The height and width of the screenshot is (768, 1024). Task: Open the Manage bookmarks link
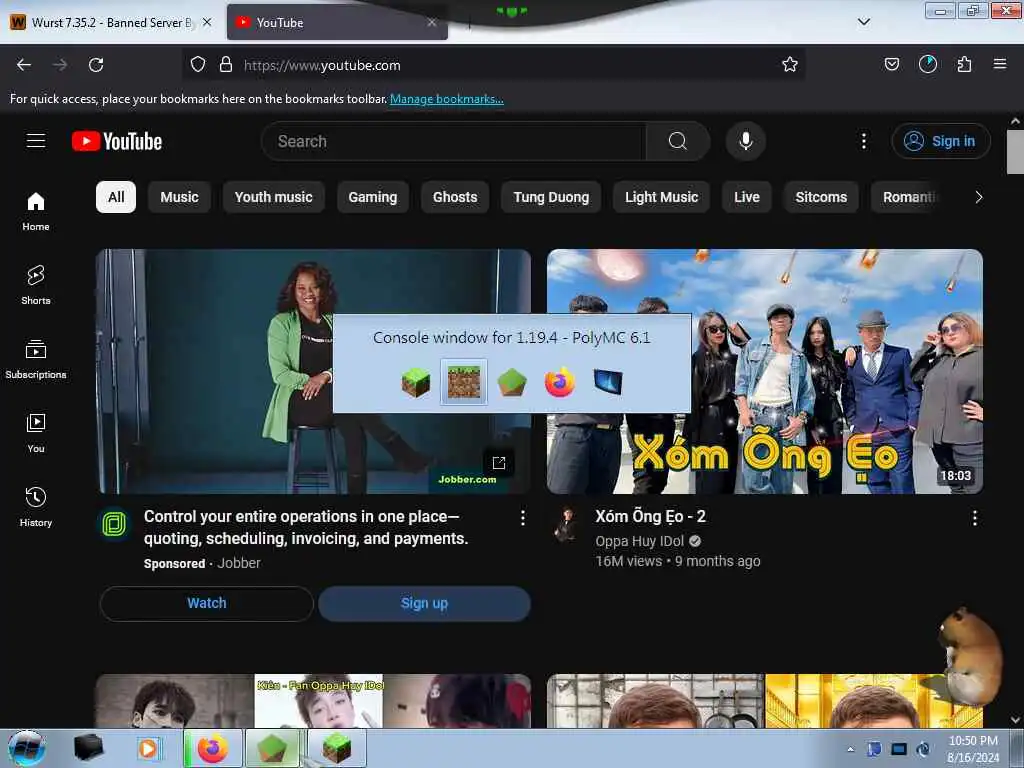(x=447, y=99)
